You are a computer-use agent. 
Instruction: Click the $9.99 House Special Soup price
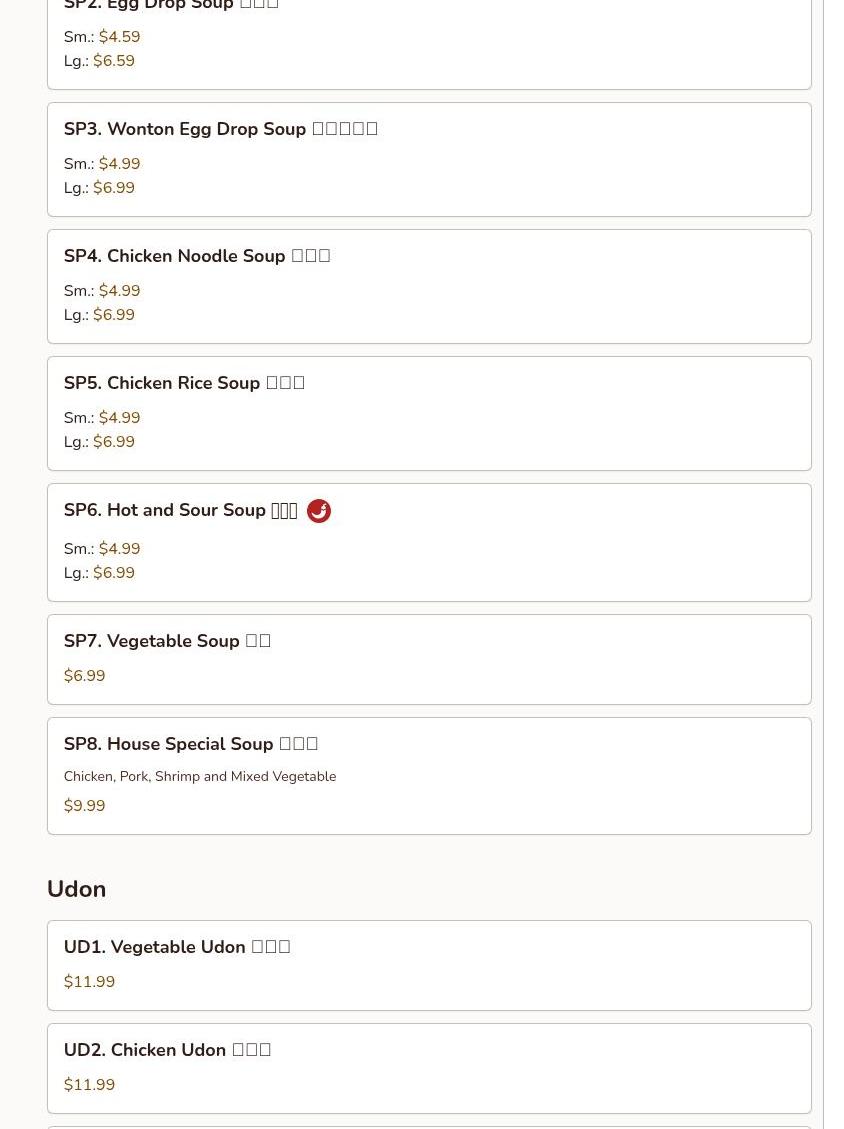(84, 806)
